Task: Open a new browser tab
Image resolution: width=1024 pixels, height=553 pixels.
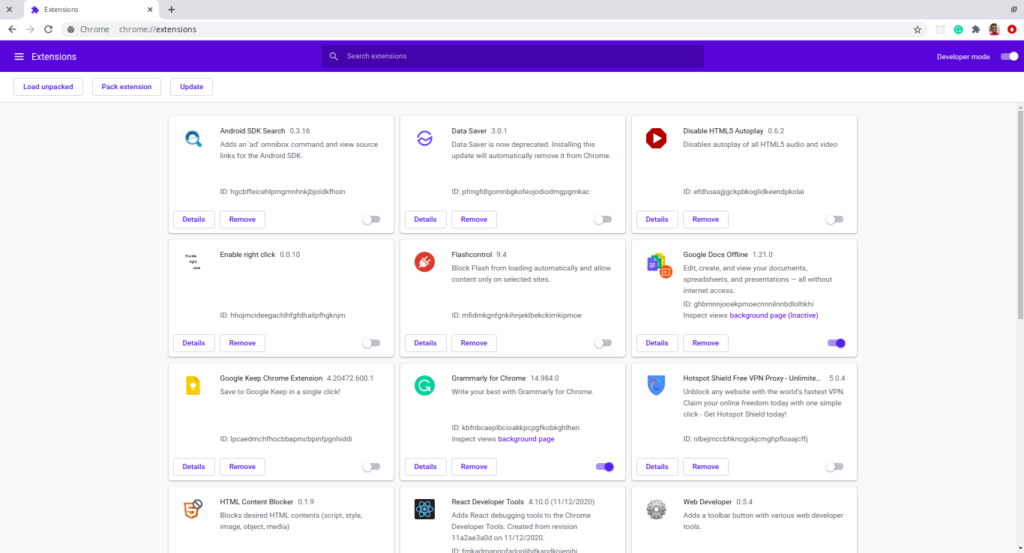Action: [x=171, y=10]
